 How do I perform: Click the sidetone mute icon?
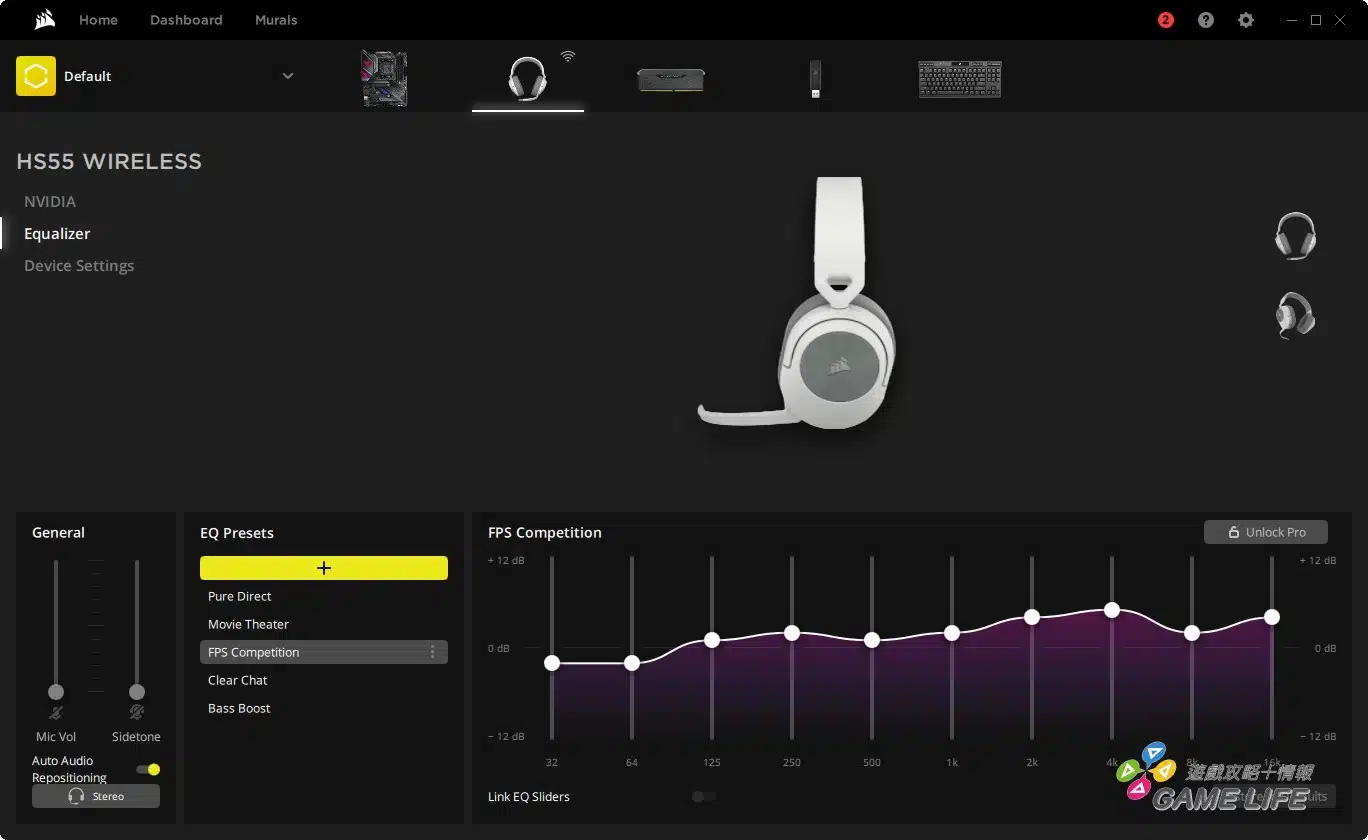136,713
